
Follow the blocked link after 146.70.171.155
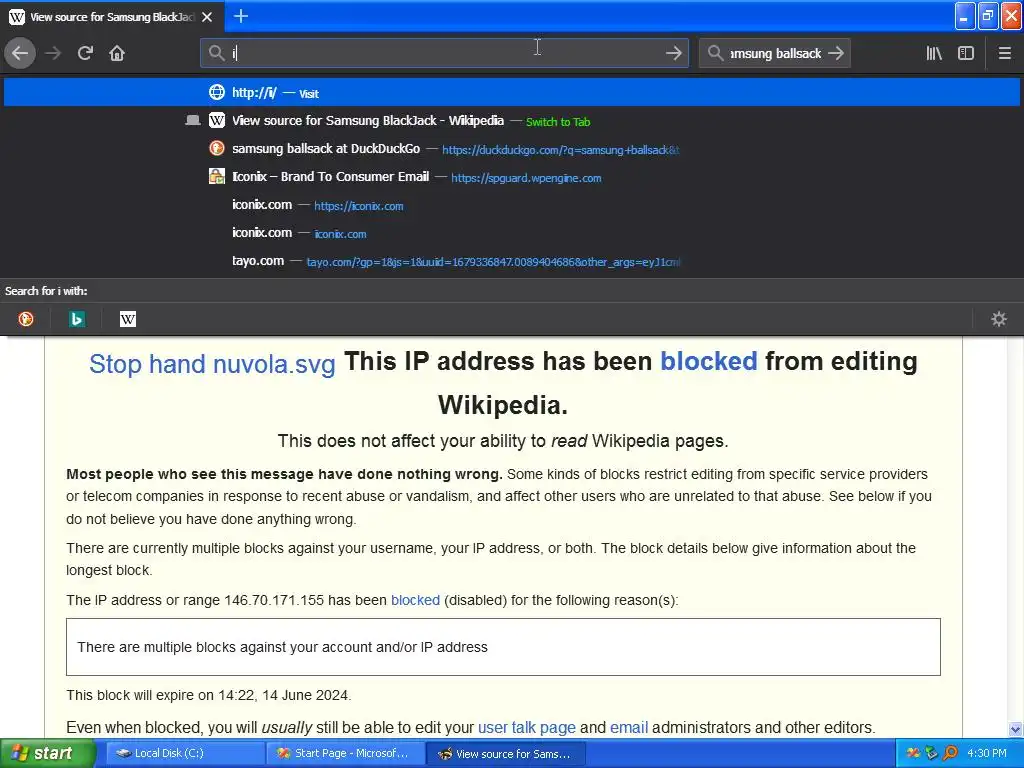point(415,600)
